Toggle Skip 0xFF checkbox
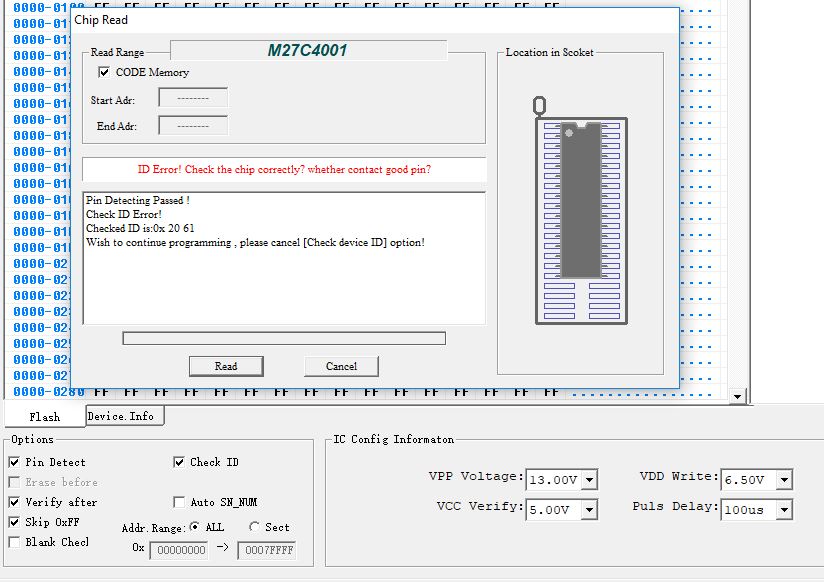This screenshot has height=582, width=824. 15,522
